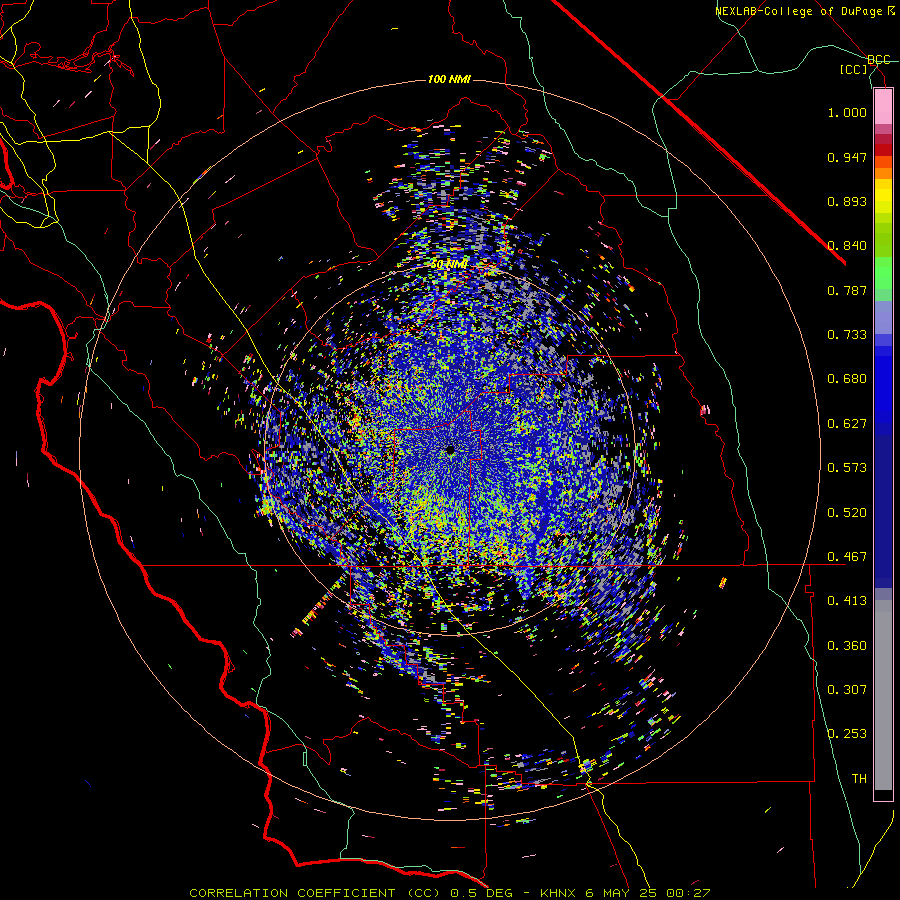Click the 0.787 legend value
The height and width of the screenshot is (900, 900).
pyautogui.click(x=847, y=290)
